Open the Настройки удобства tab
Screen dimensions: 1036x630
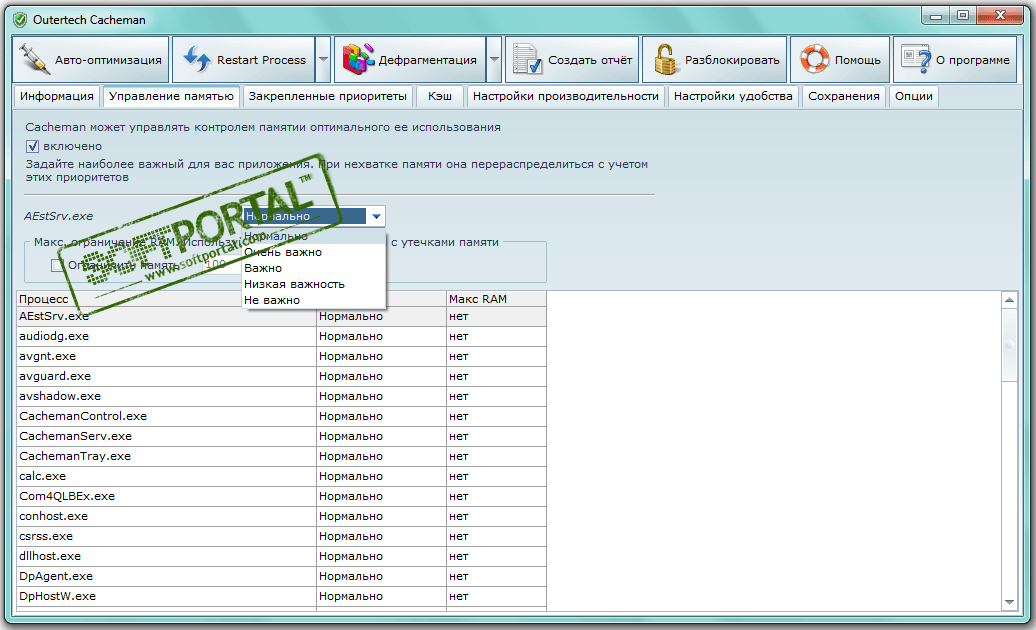733,96
